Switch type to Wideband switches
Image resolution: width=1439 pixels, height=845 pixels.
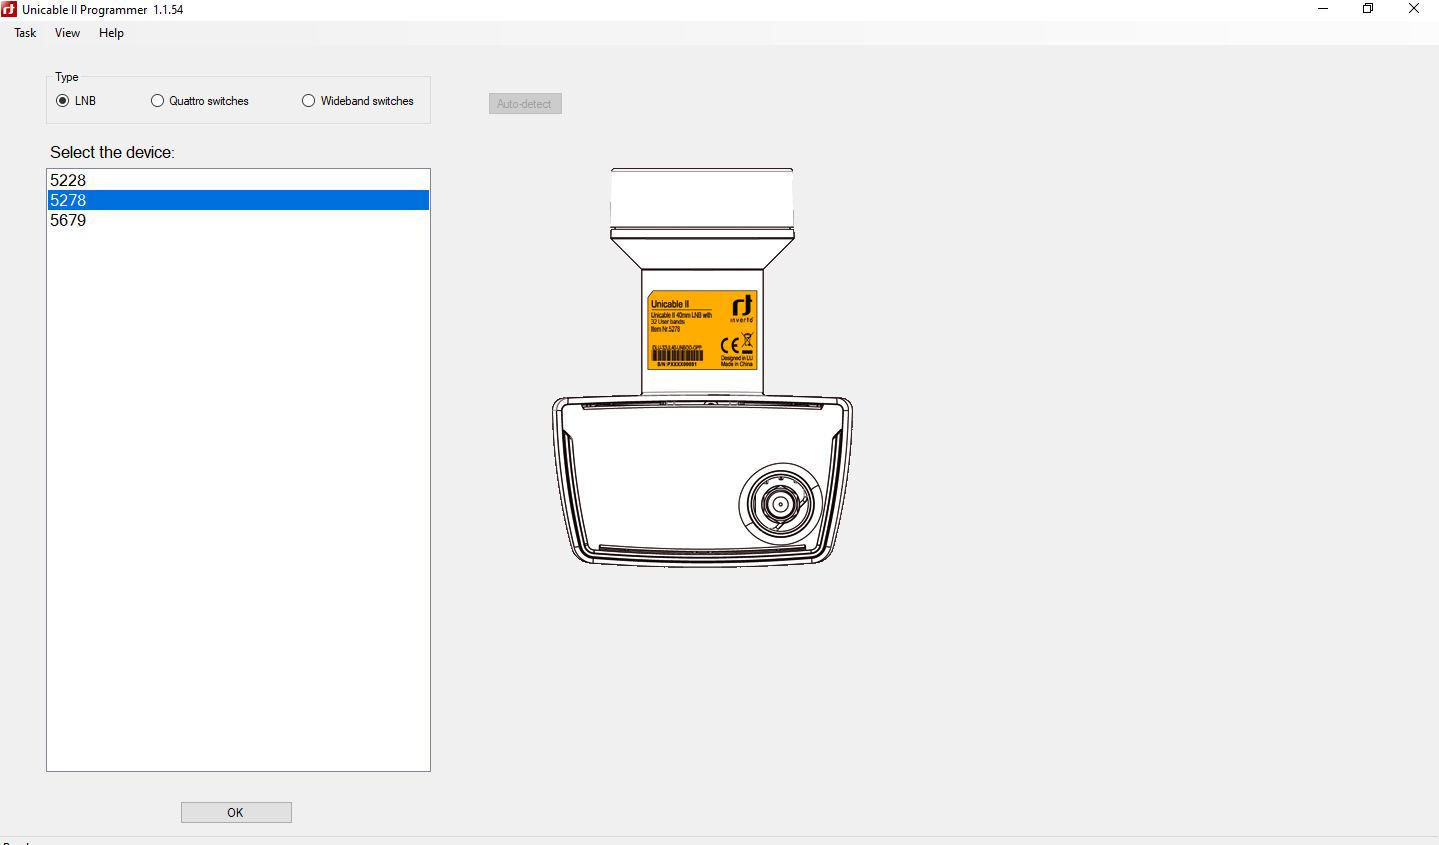(x=309, y=101)
